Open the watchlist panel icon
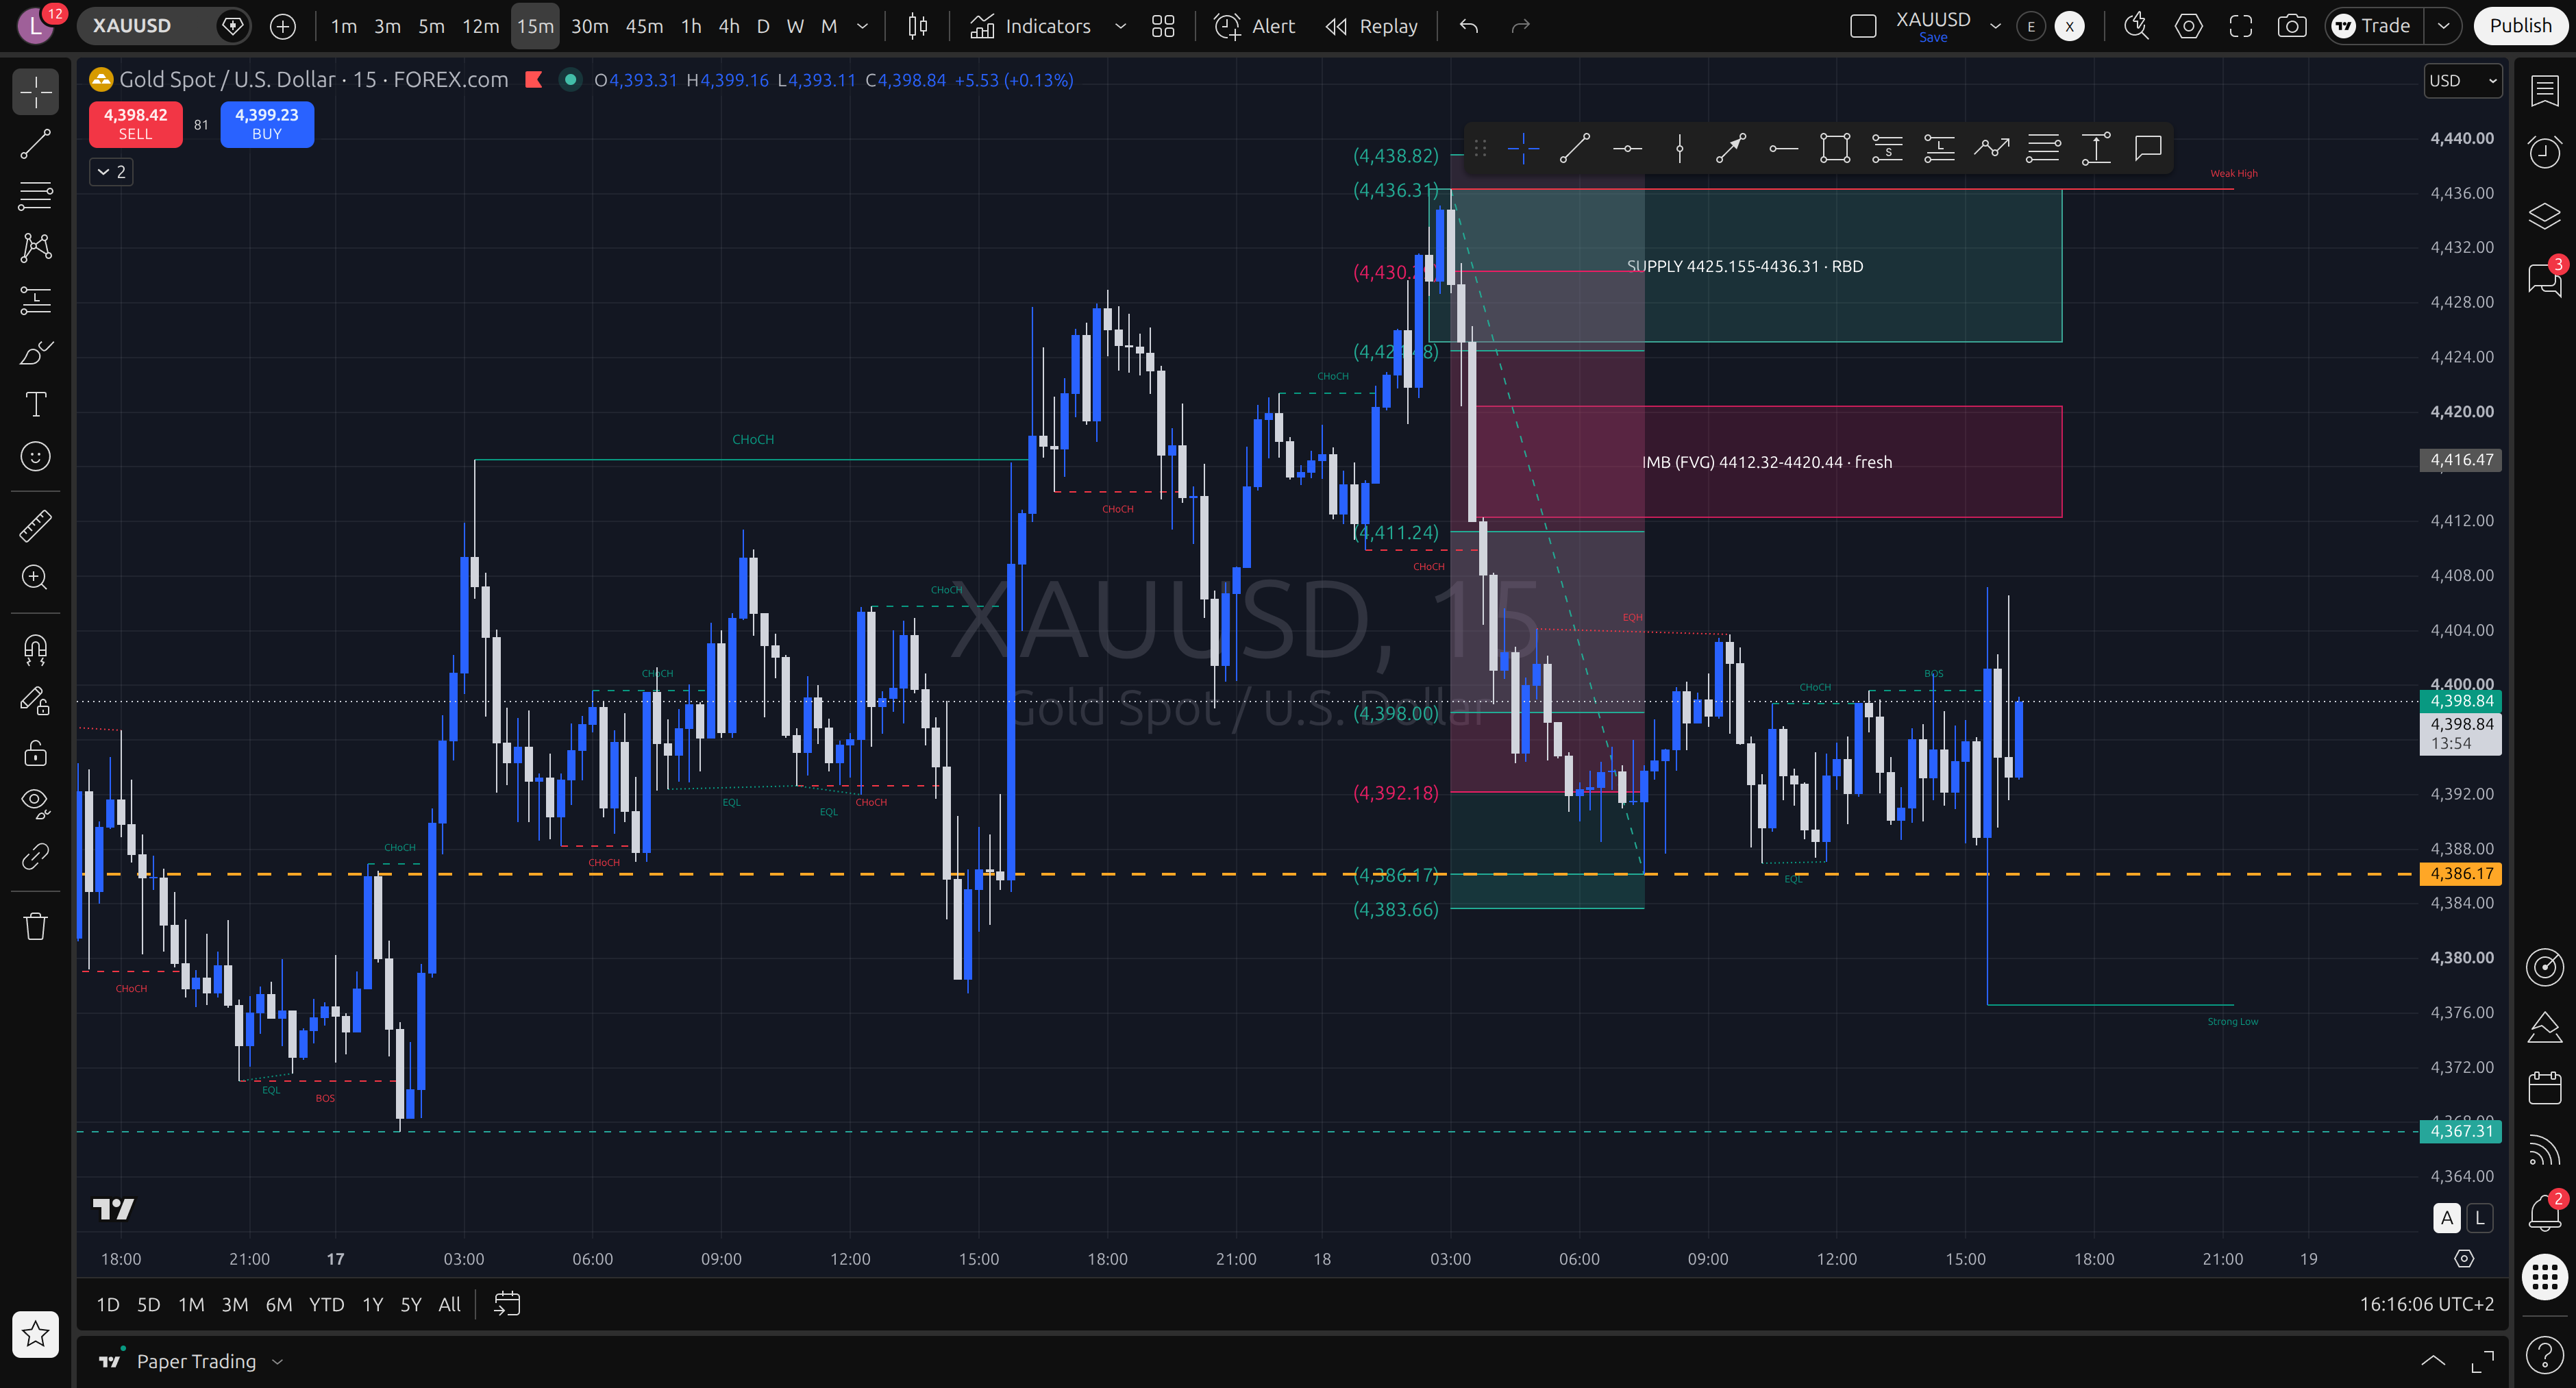This screenshot has width=2576, height=1388. click(2544, 91)
